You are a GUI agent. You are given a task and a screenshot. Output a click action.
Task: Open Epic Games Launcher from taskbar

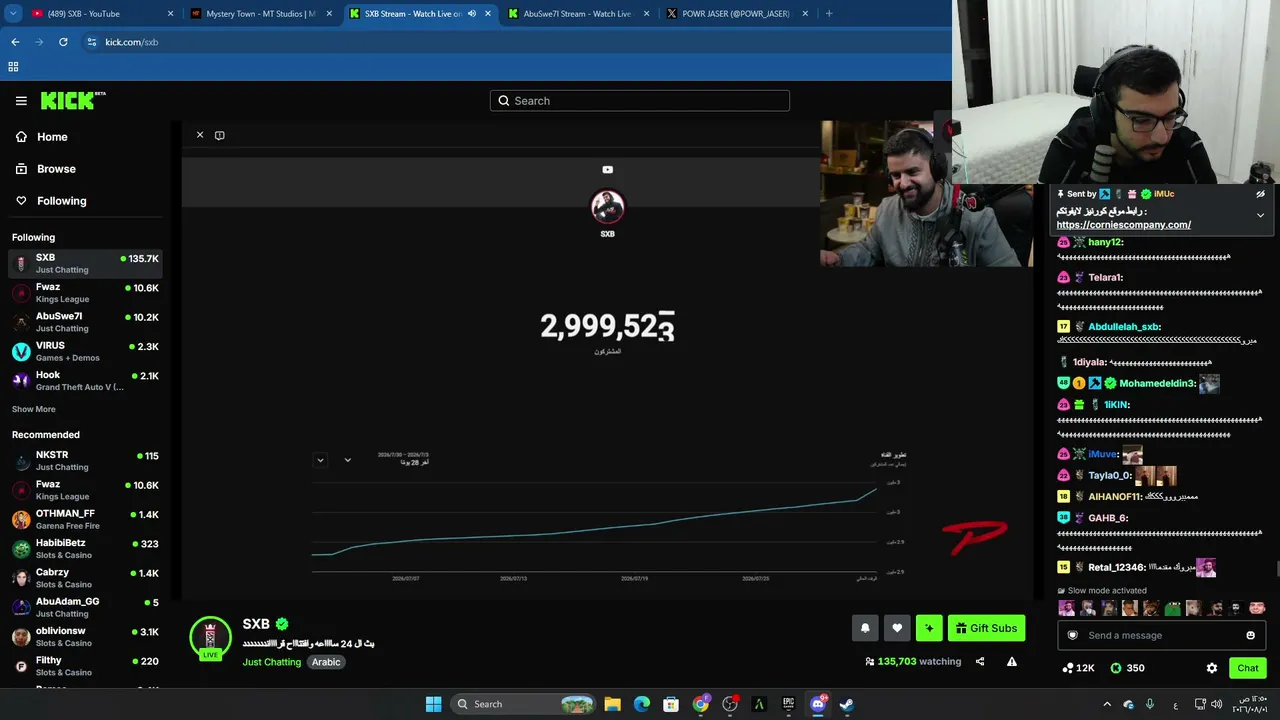coord(788,704)
